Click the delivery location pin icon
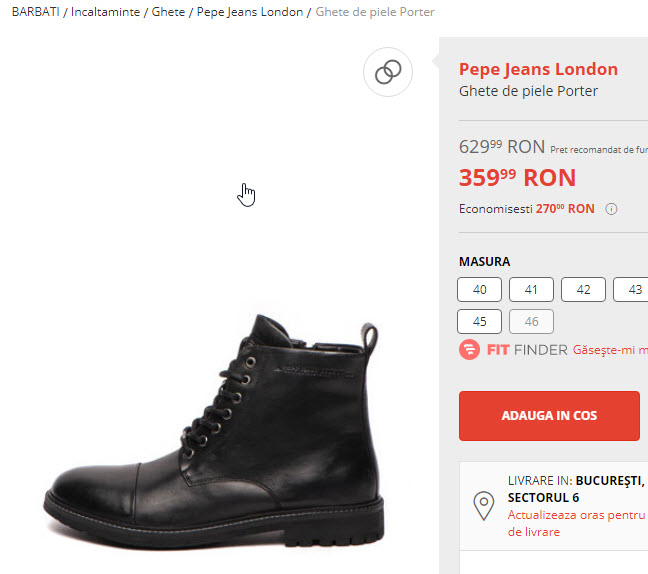Screen dimensions: 648x574 tap(484, 505)
